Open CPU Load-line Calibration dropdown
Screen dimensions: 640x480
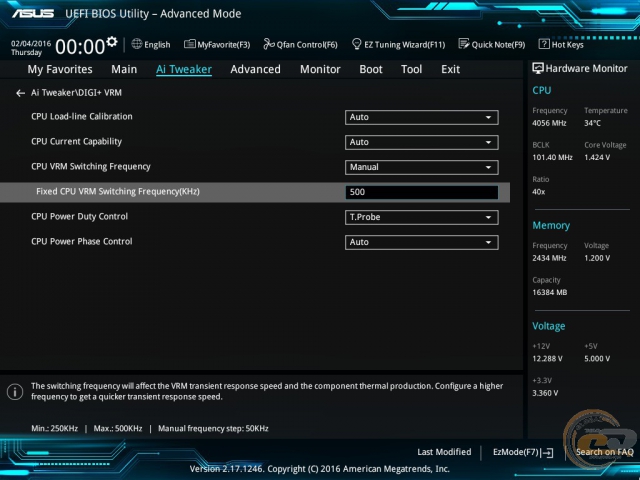pyautogui.click(x=422, y=117)
